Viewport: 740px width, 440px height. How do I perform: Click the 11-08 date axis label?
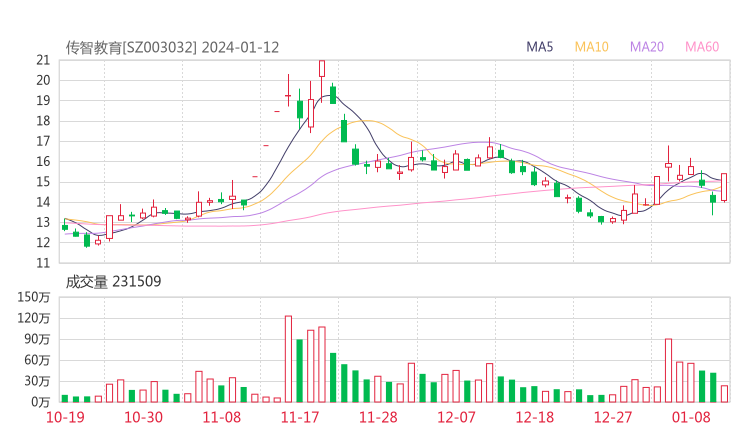[x=221, y=417]
